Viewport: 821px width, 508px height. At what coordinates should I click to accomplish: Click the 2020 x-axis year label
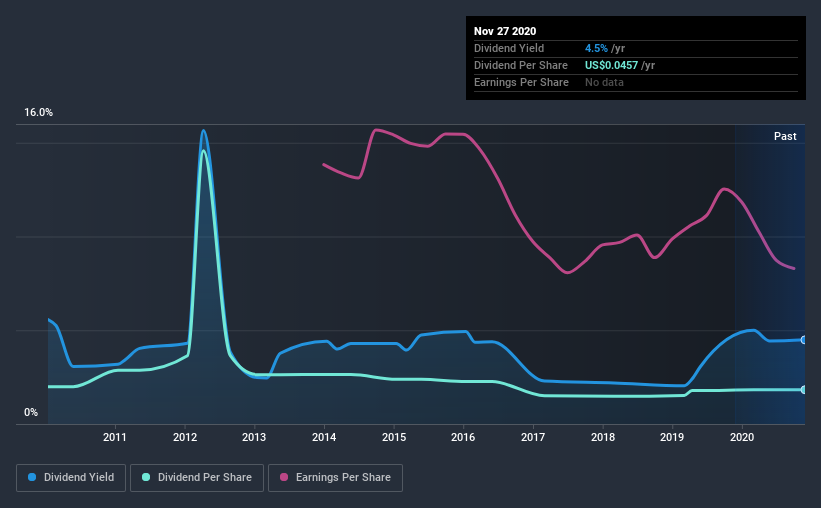pyautogui.click(x=742, y=437)
